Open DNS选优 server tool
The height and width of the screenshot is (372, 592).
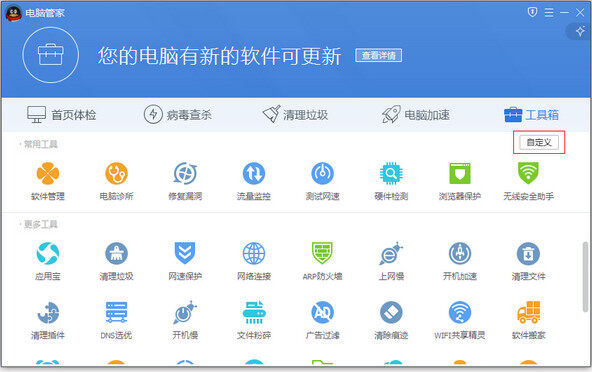click(116, 320)
